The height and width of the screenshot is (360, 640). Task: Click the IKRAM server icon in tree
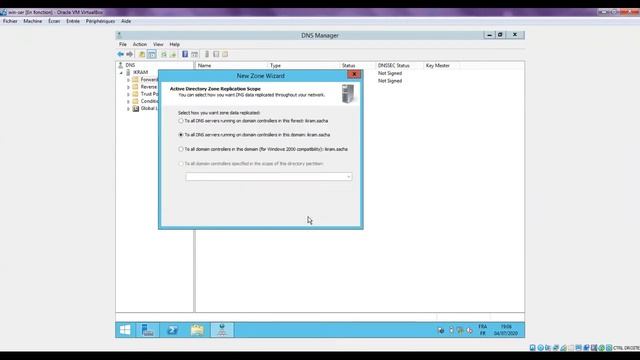click(128, 72)
